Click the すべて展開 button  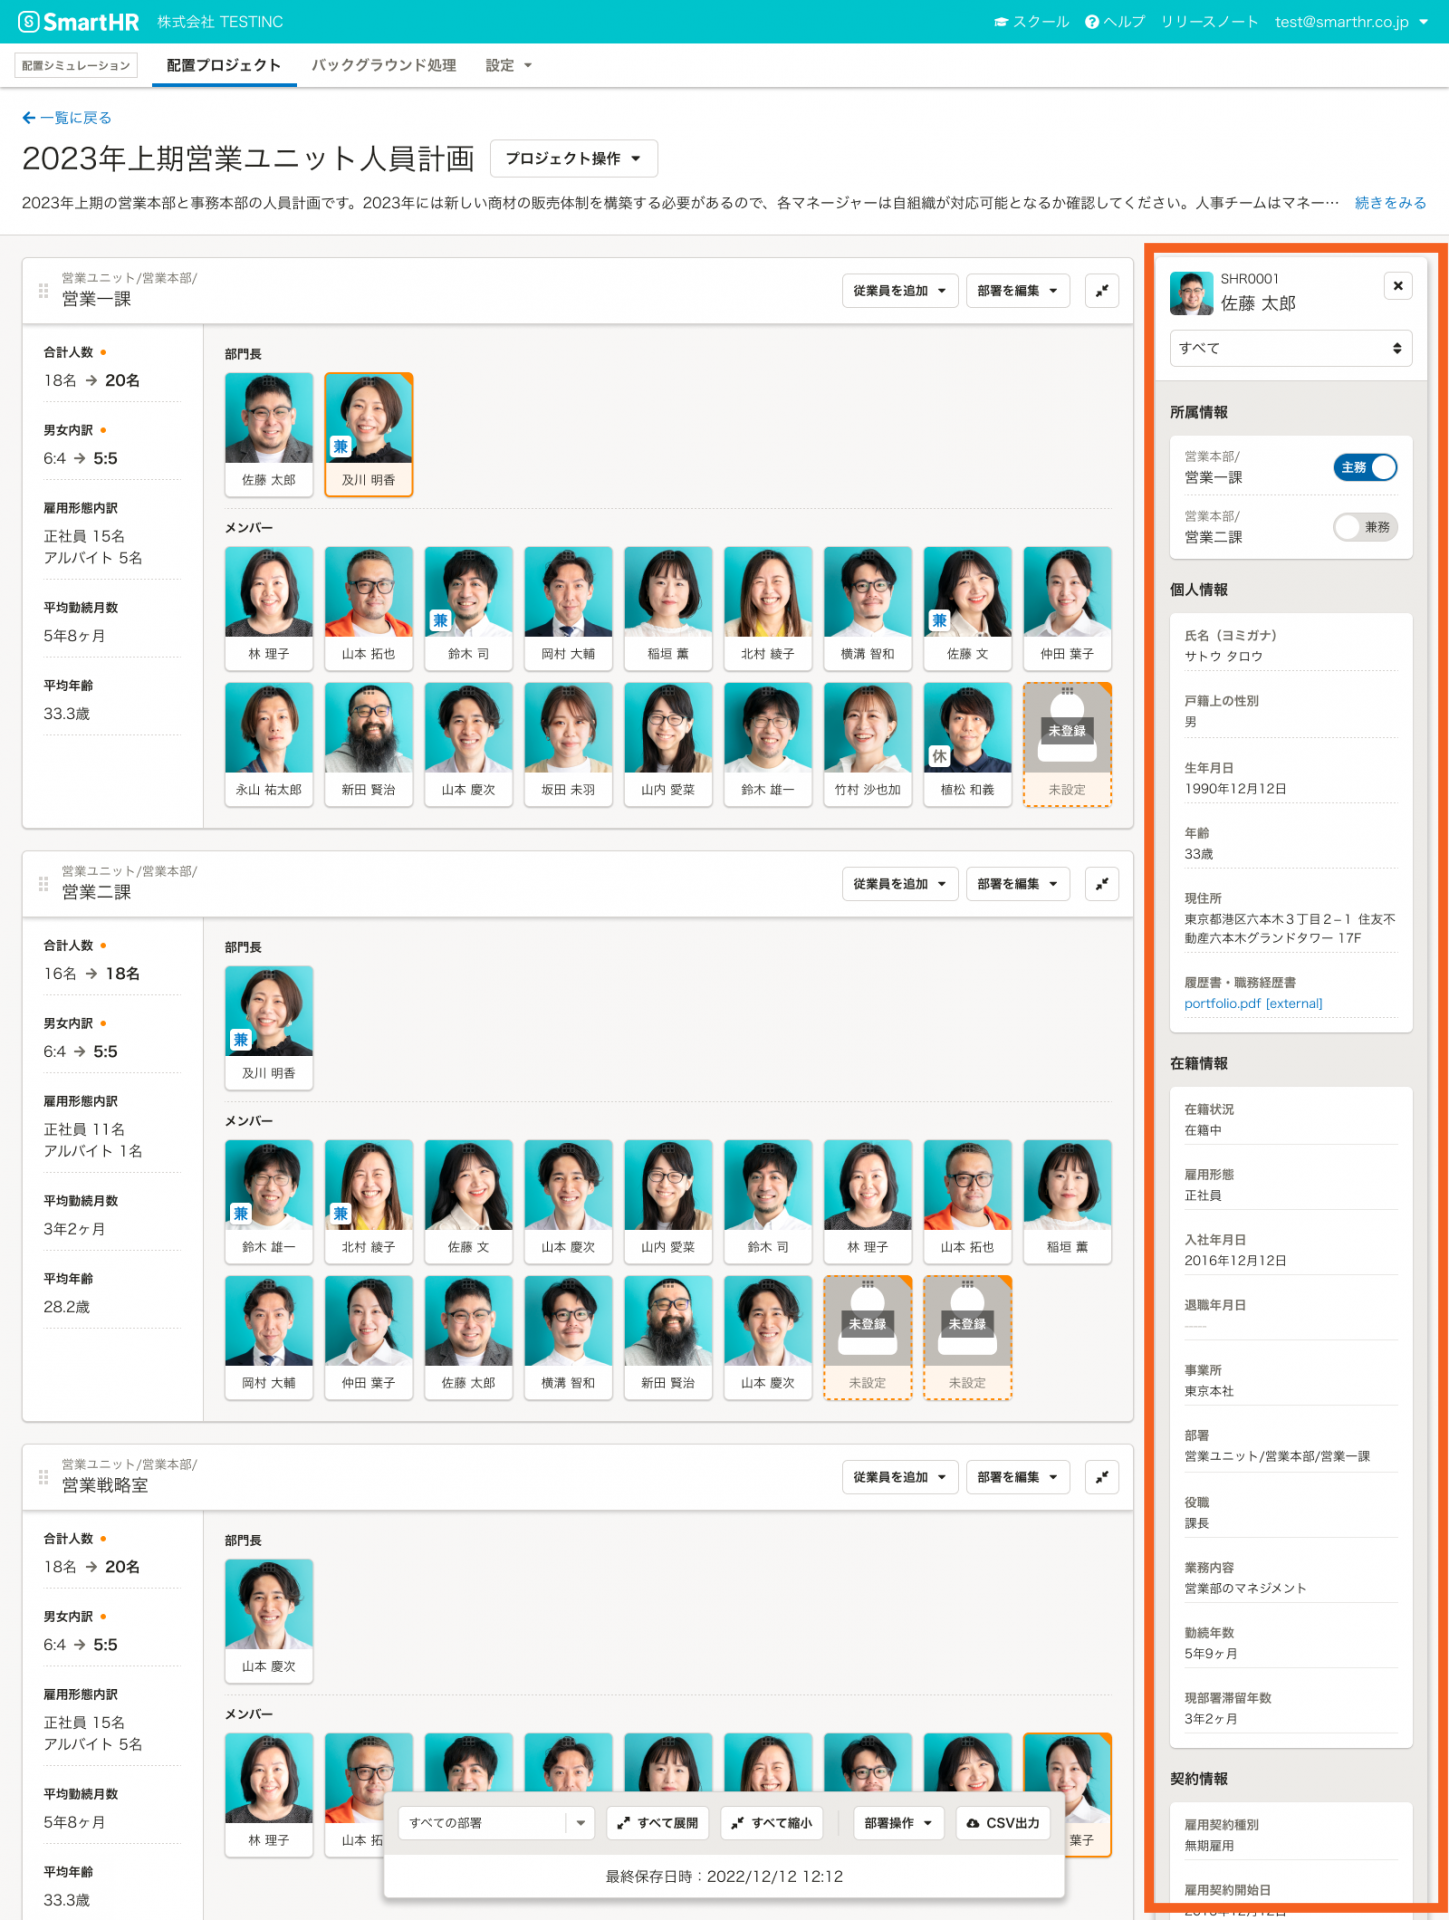pos(657,1823)
